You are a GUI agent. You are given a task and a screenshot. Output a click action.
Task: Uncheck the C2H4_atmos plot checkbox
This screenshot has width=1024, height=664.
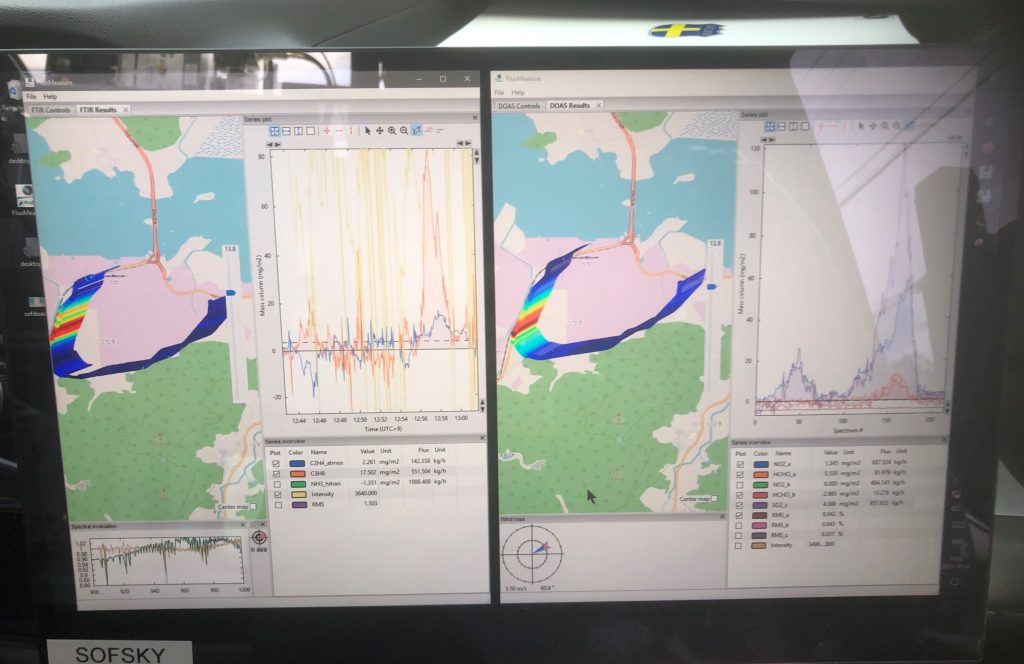275,463
